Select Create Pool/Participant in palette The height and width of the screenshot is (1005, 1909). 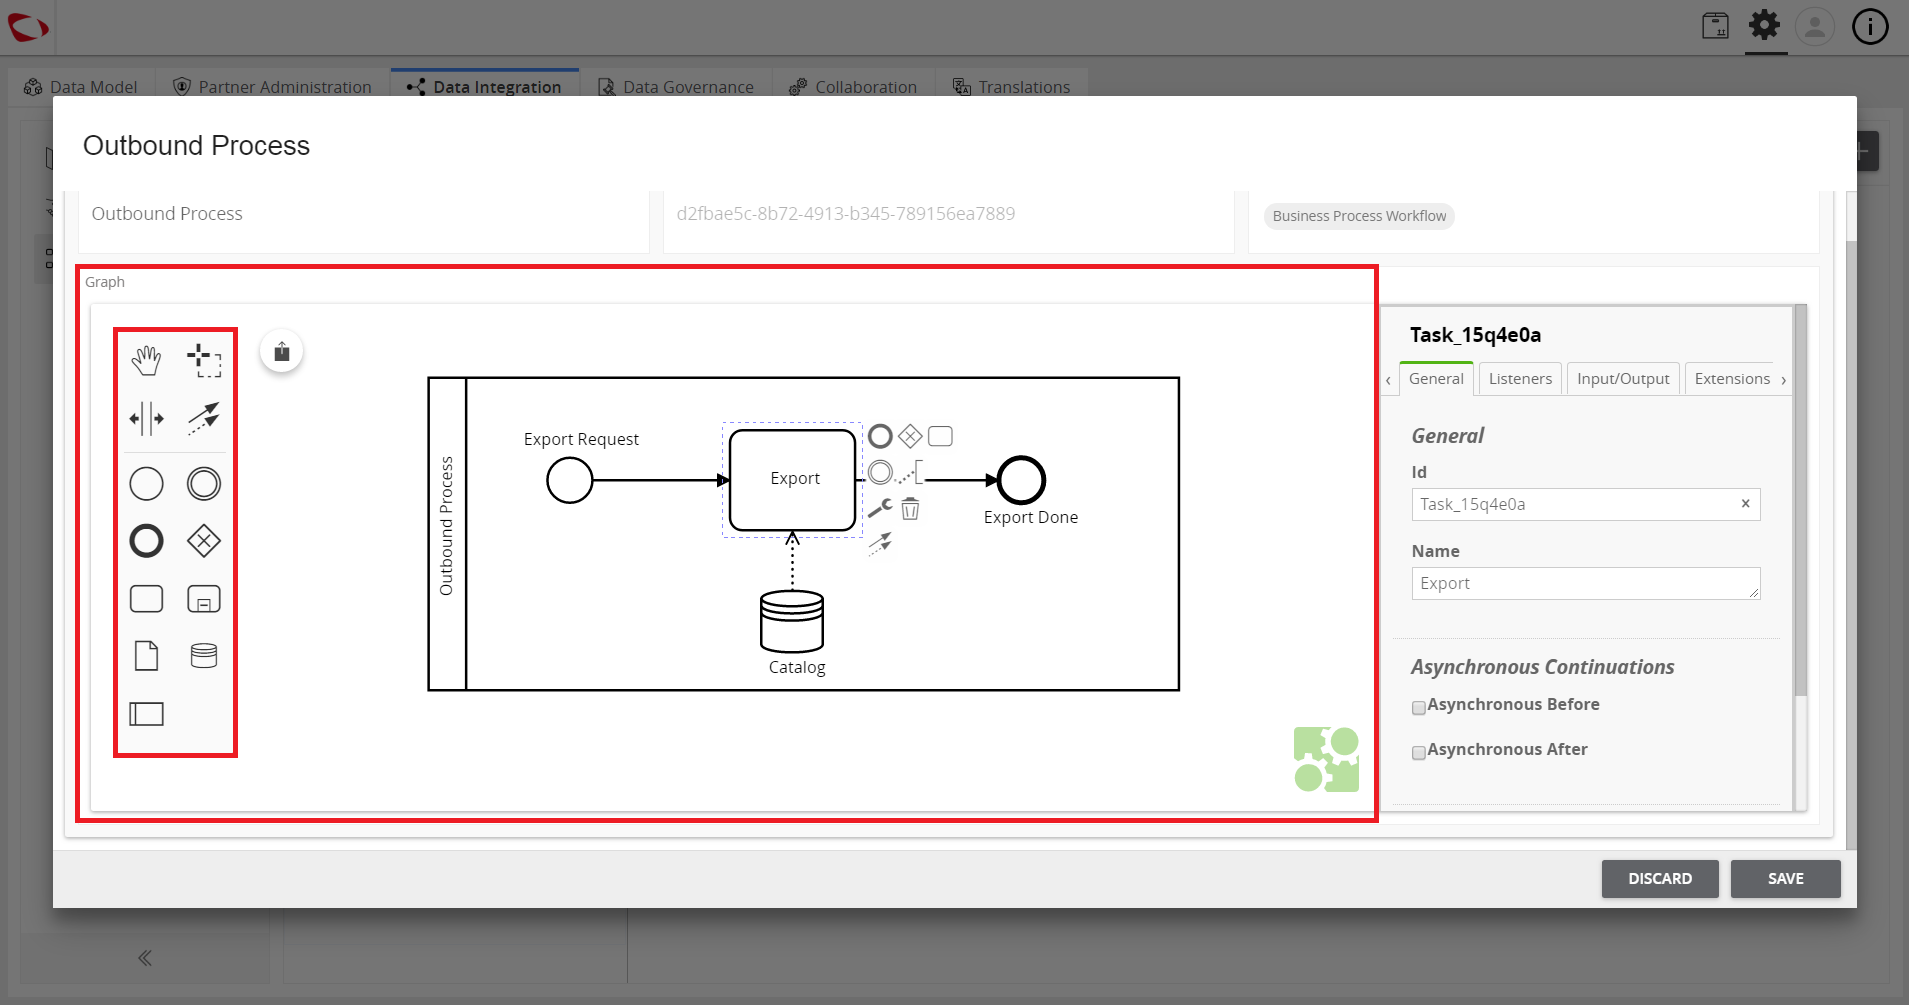[x=146, y=714]
